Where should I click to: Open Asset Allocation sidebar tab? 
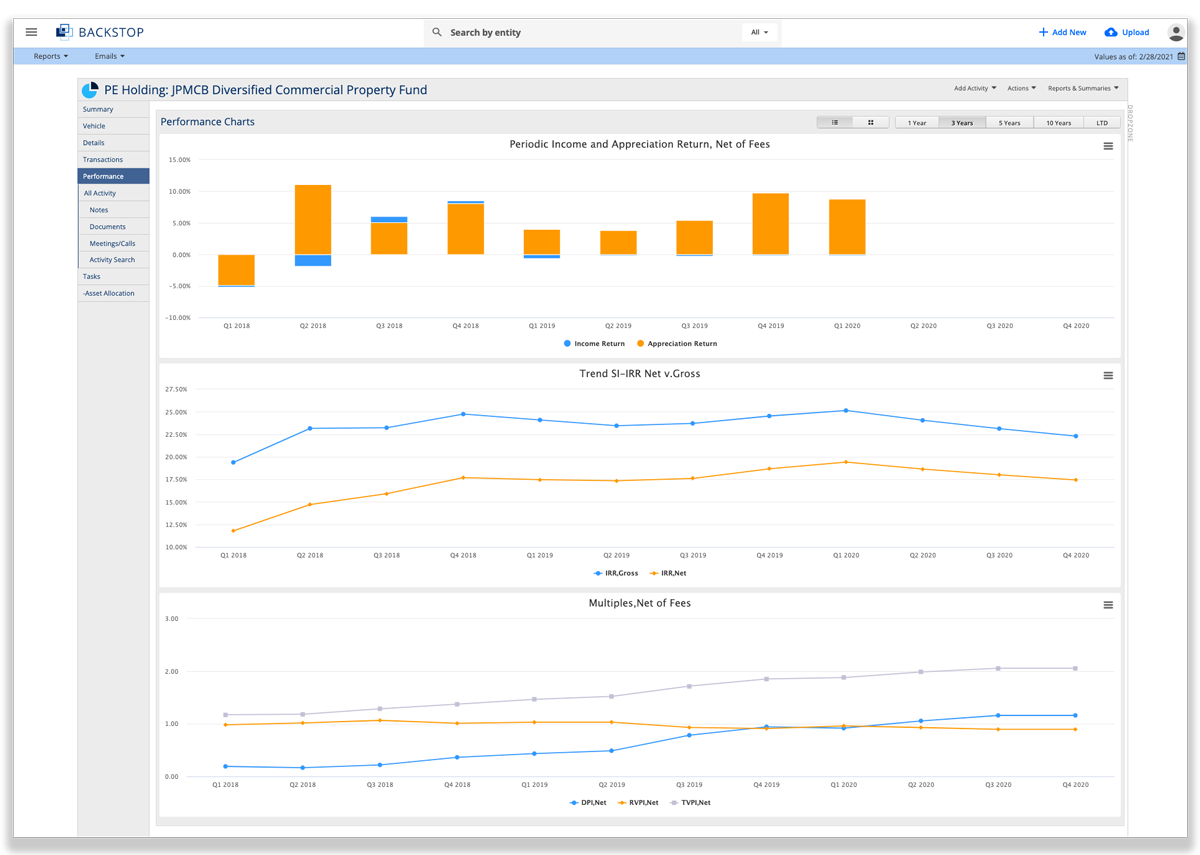pos(113,293)
